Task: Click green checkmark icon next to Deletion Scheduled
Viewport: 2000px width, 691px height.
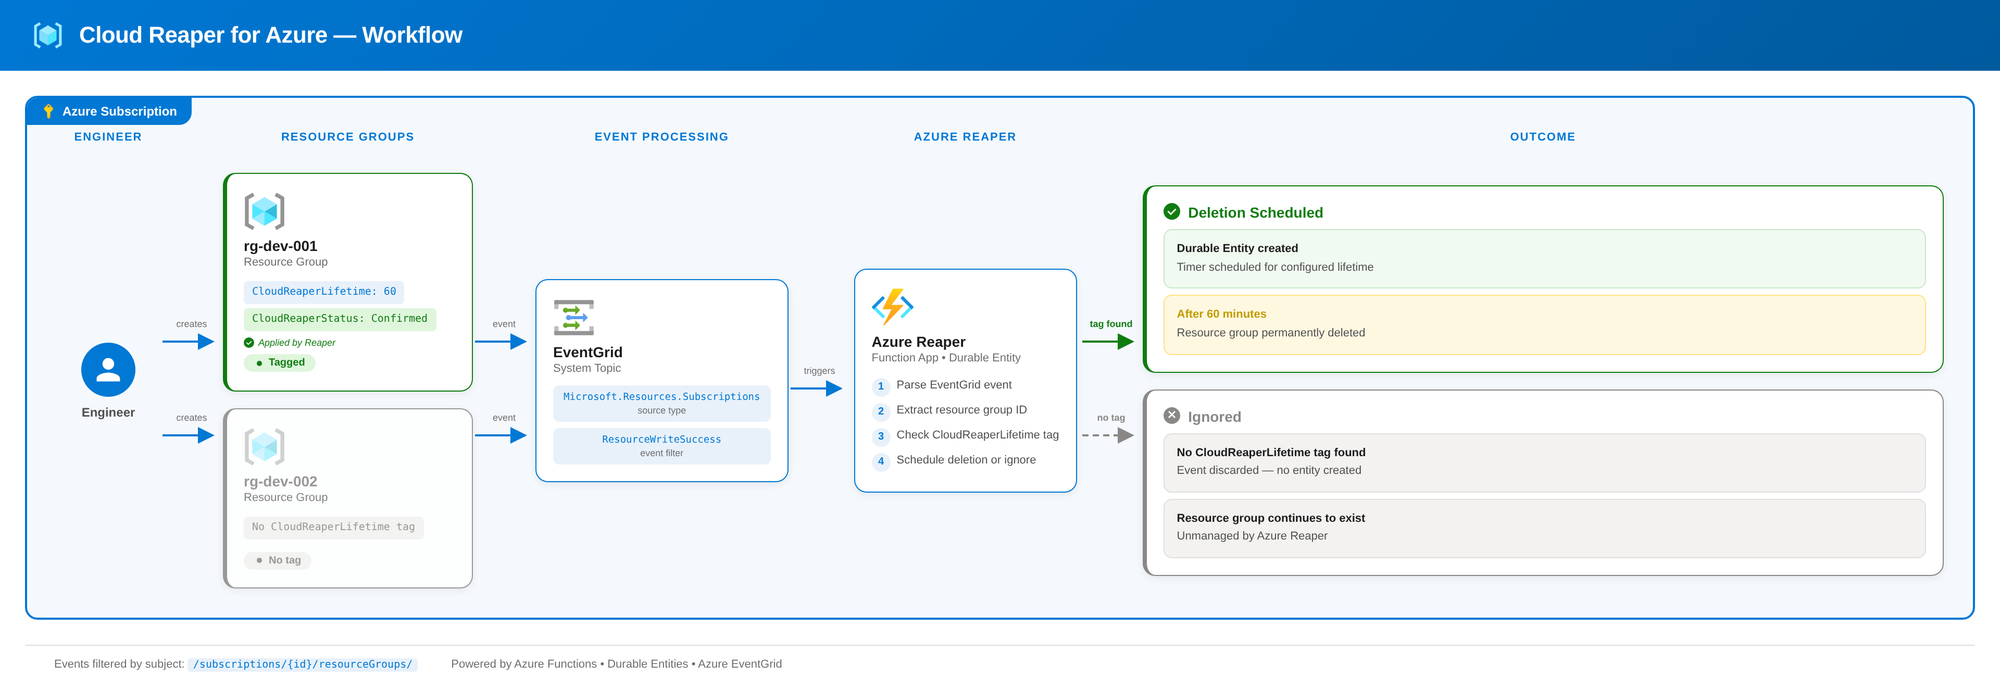Action: coord(1172,212)
